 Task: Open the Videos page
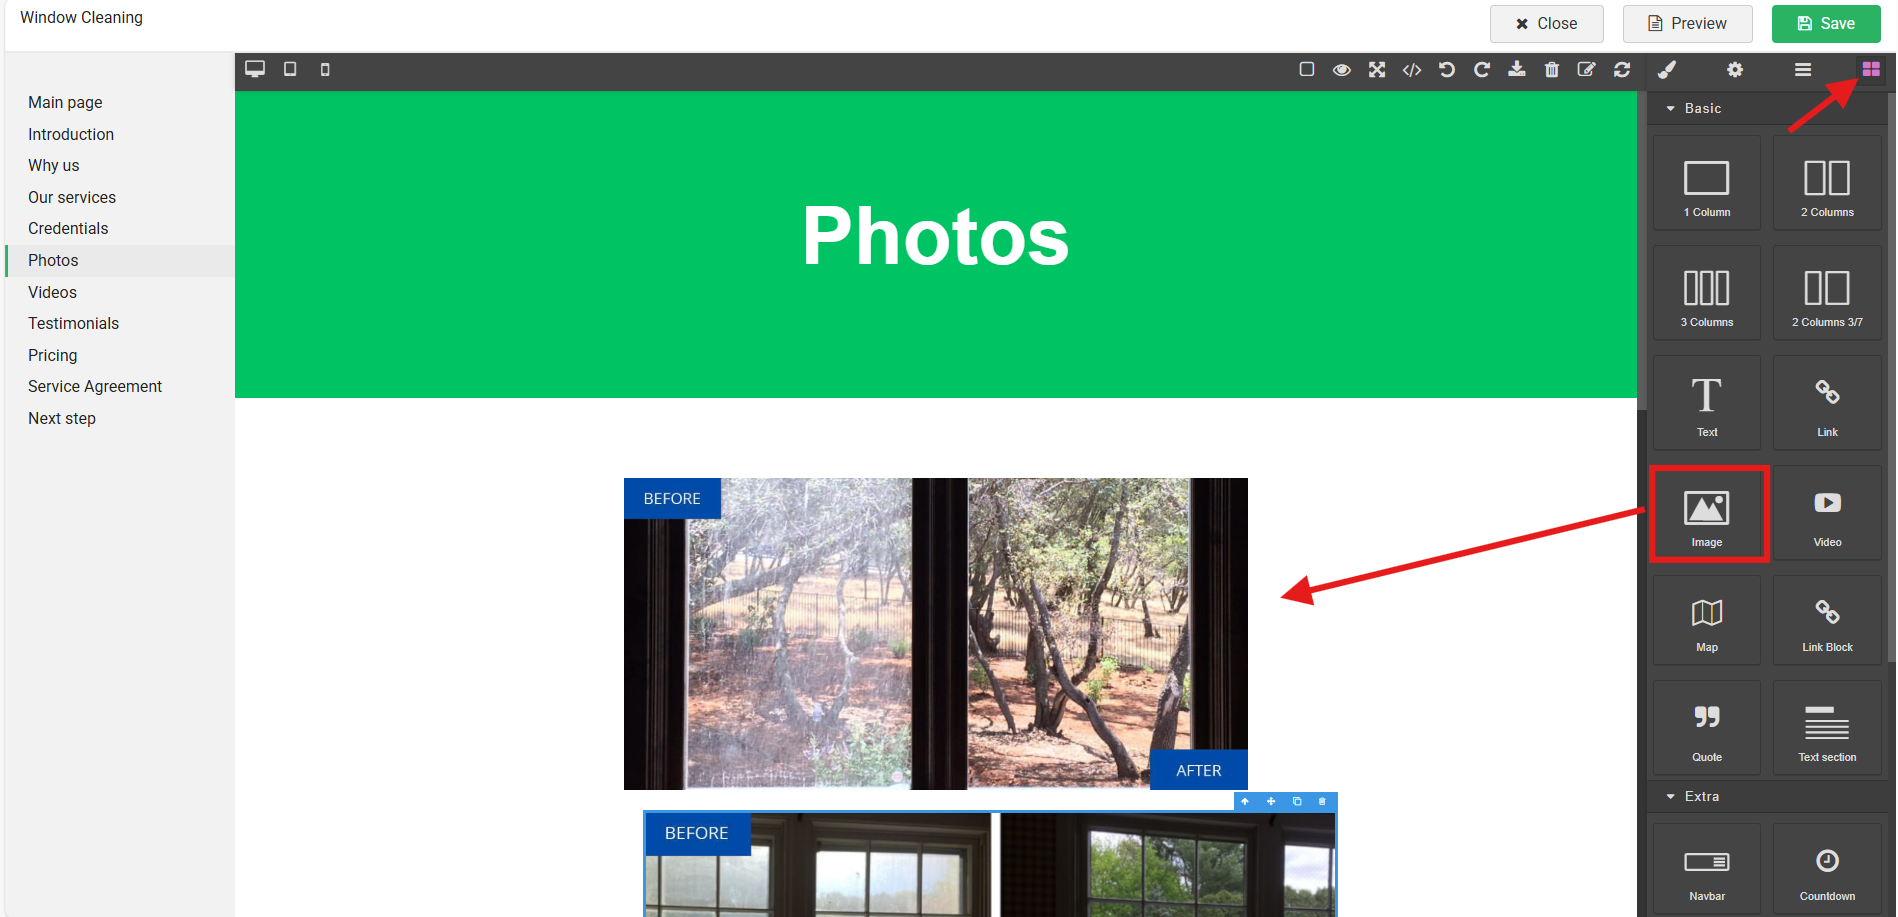click(x=52, y=292)
